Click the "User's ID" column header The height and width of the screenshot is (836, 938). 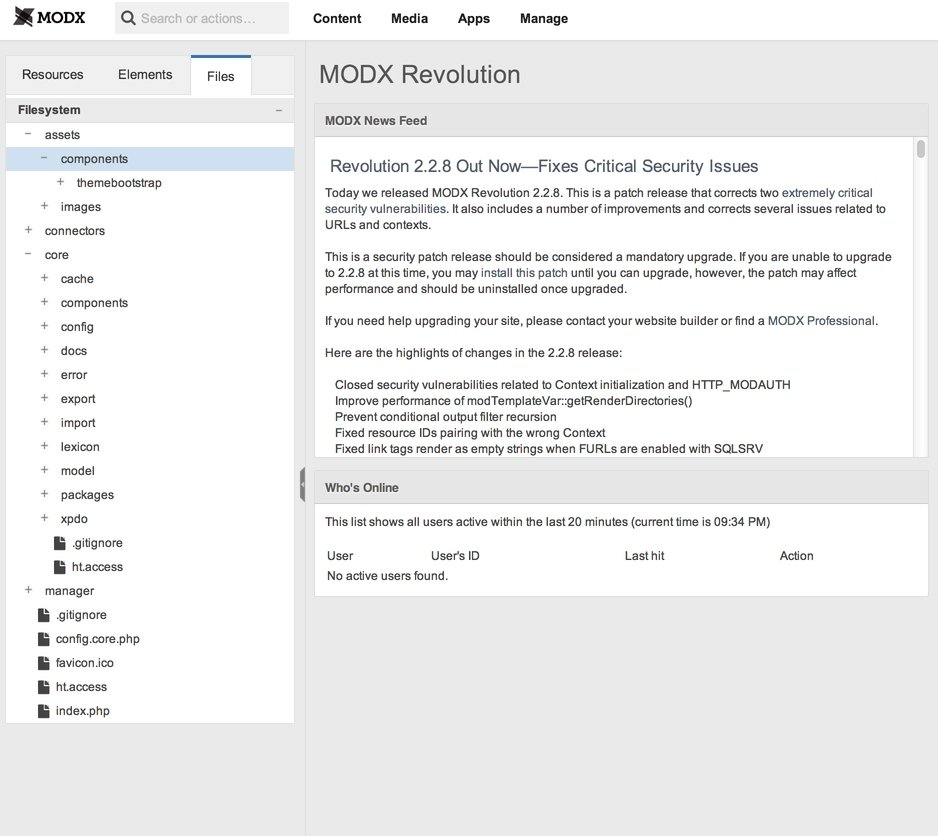(455, 555)
